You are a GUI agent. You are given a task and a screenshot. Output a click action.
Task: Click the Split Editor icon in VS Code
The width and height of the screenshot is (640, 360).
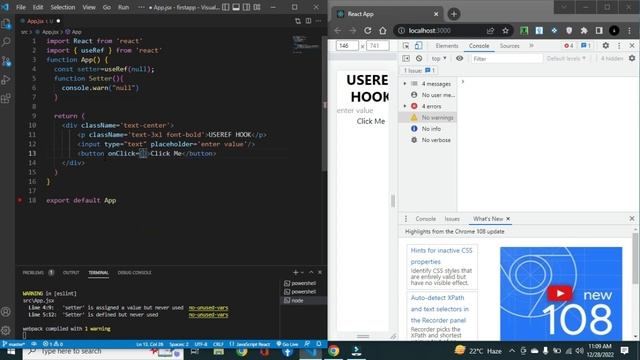click(308, 21)
